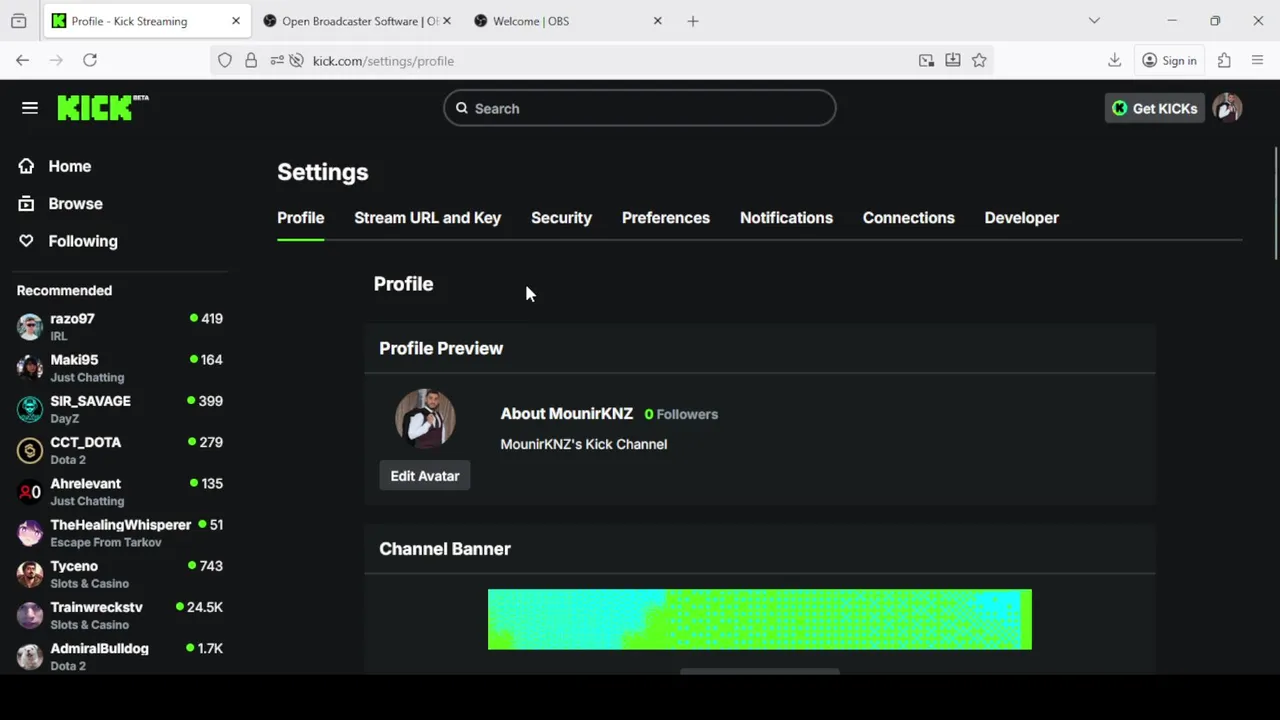Open the user avatar menu top right
This screenshot has height=720, width=1280.
pos(1227,108)
